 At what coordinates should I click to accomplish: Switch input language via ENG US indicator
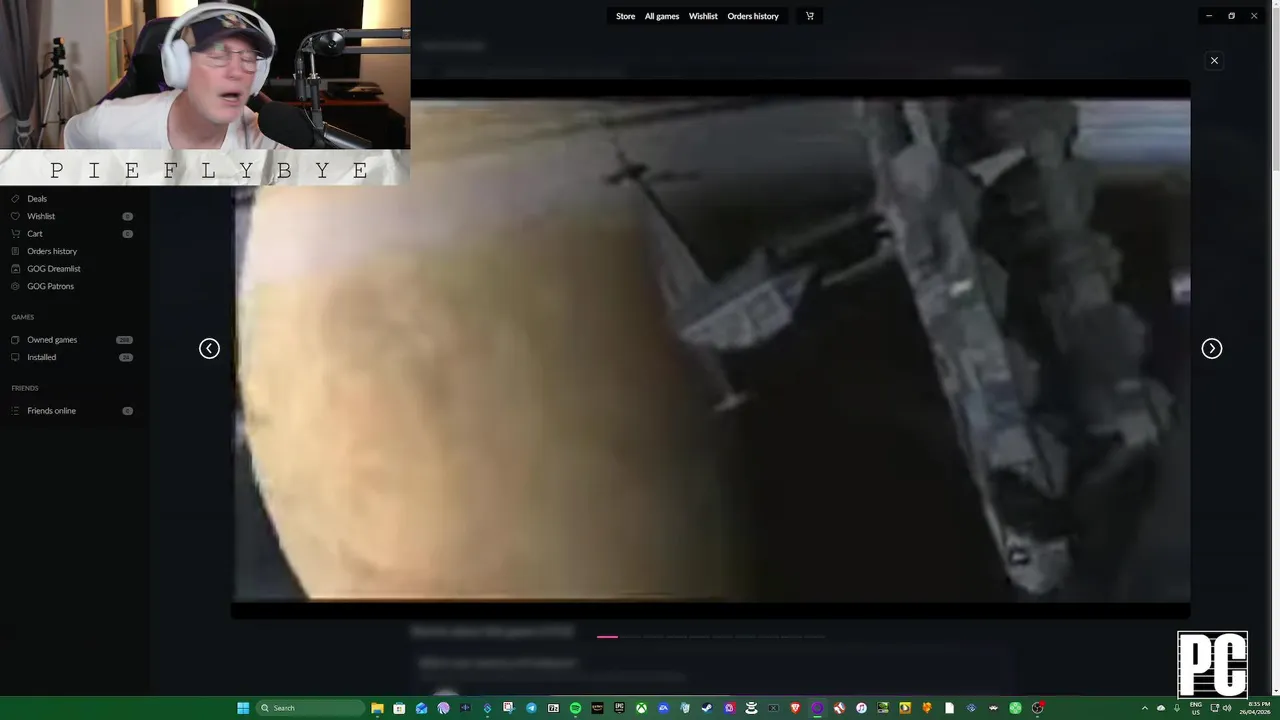coord(1196,708)
